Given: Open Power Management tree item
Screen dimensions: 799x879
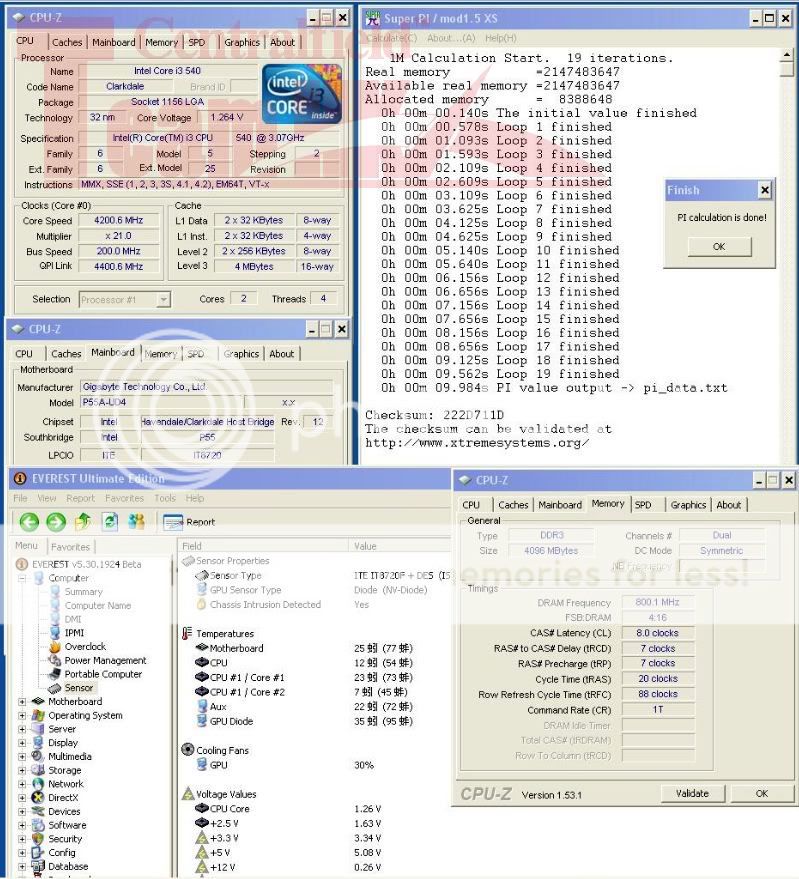Looking at the screenshot, I should coord(105,660).
